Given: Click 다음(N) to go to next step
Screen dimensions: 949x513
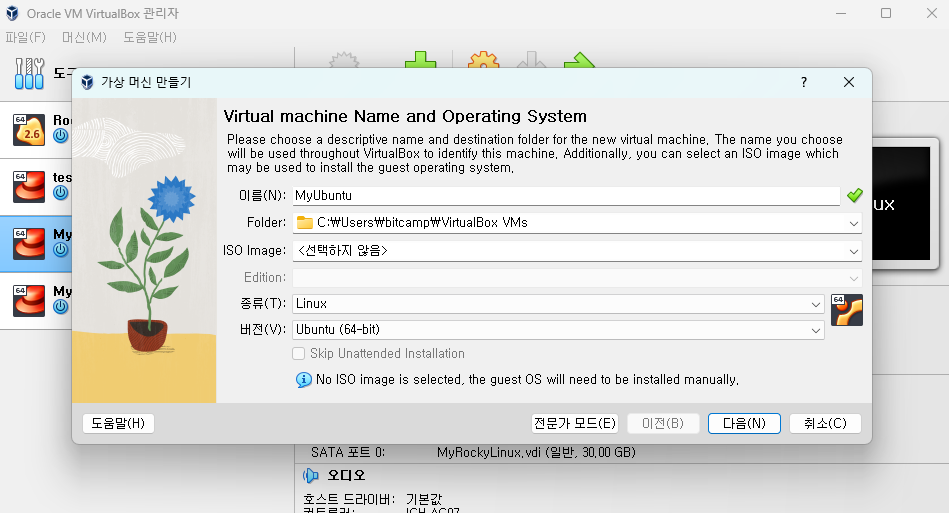Looking at the screenshot, I should pos(744,423).
